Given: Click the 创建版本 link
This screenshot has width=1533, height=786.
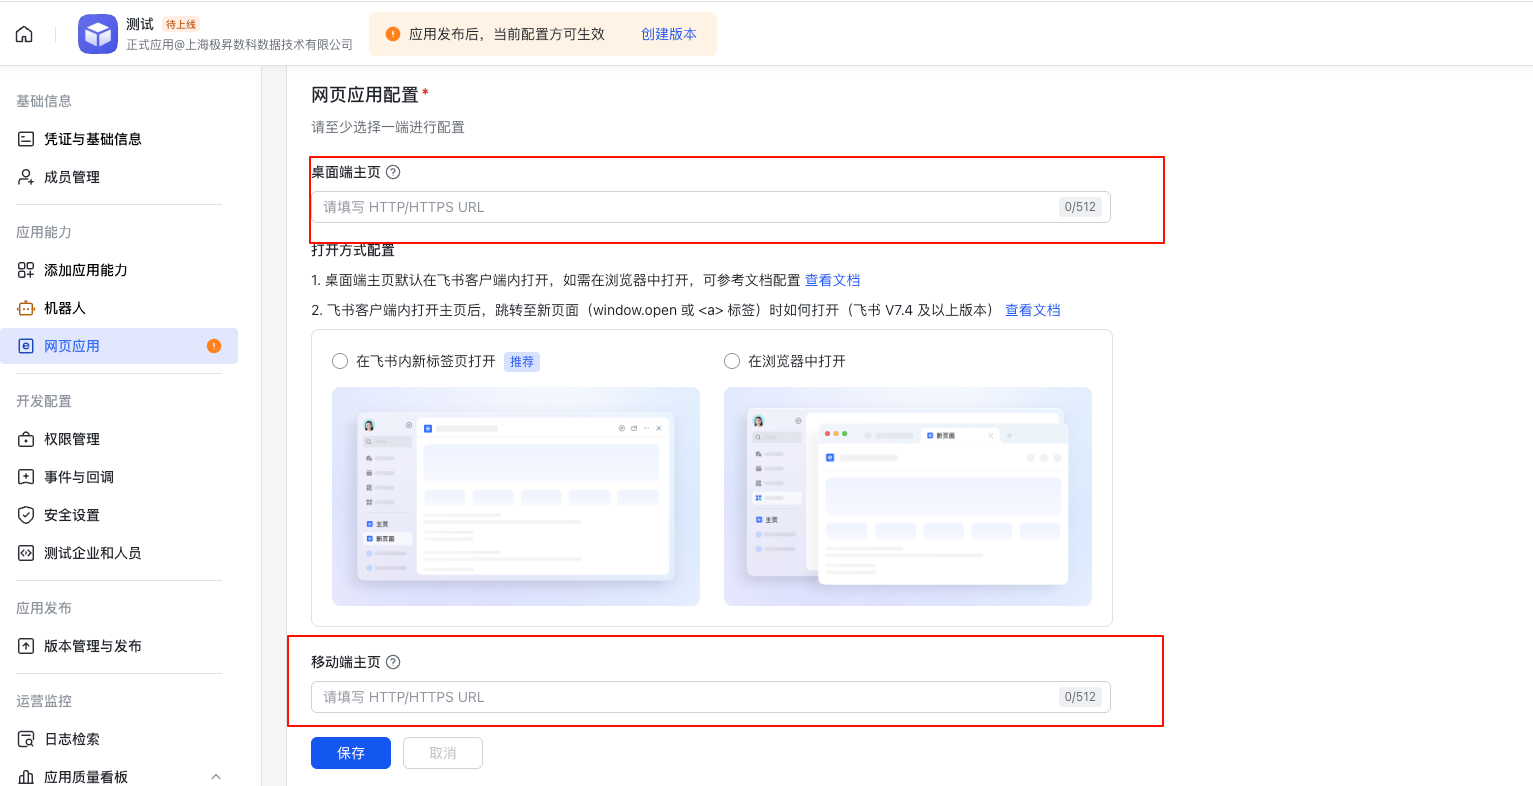Looking at the screenshot, I should [x=668, y=34].
